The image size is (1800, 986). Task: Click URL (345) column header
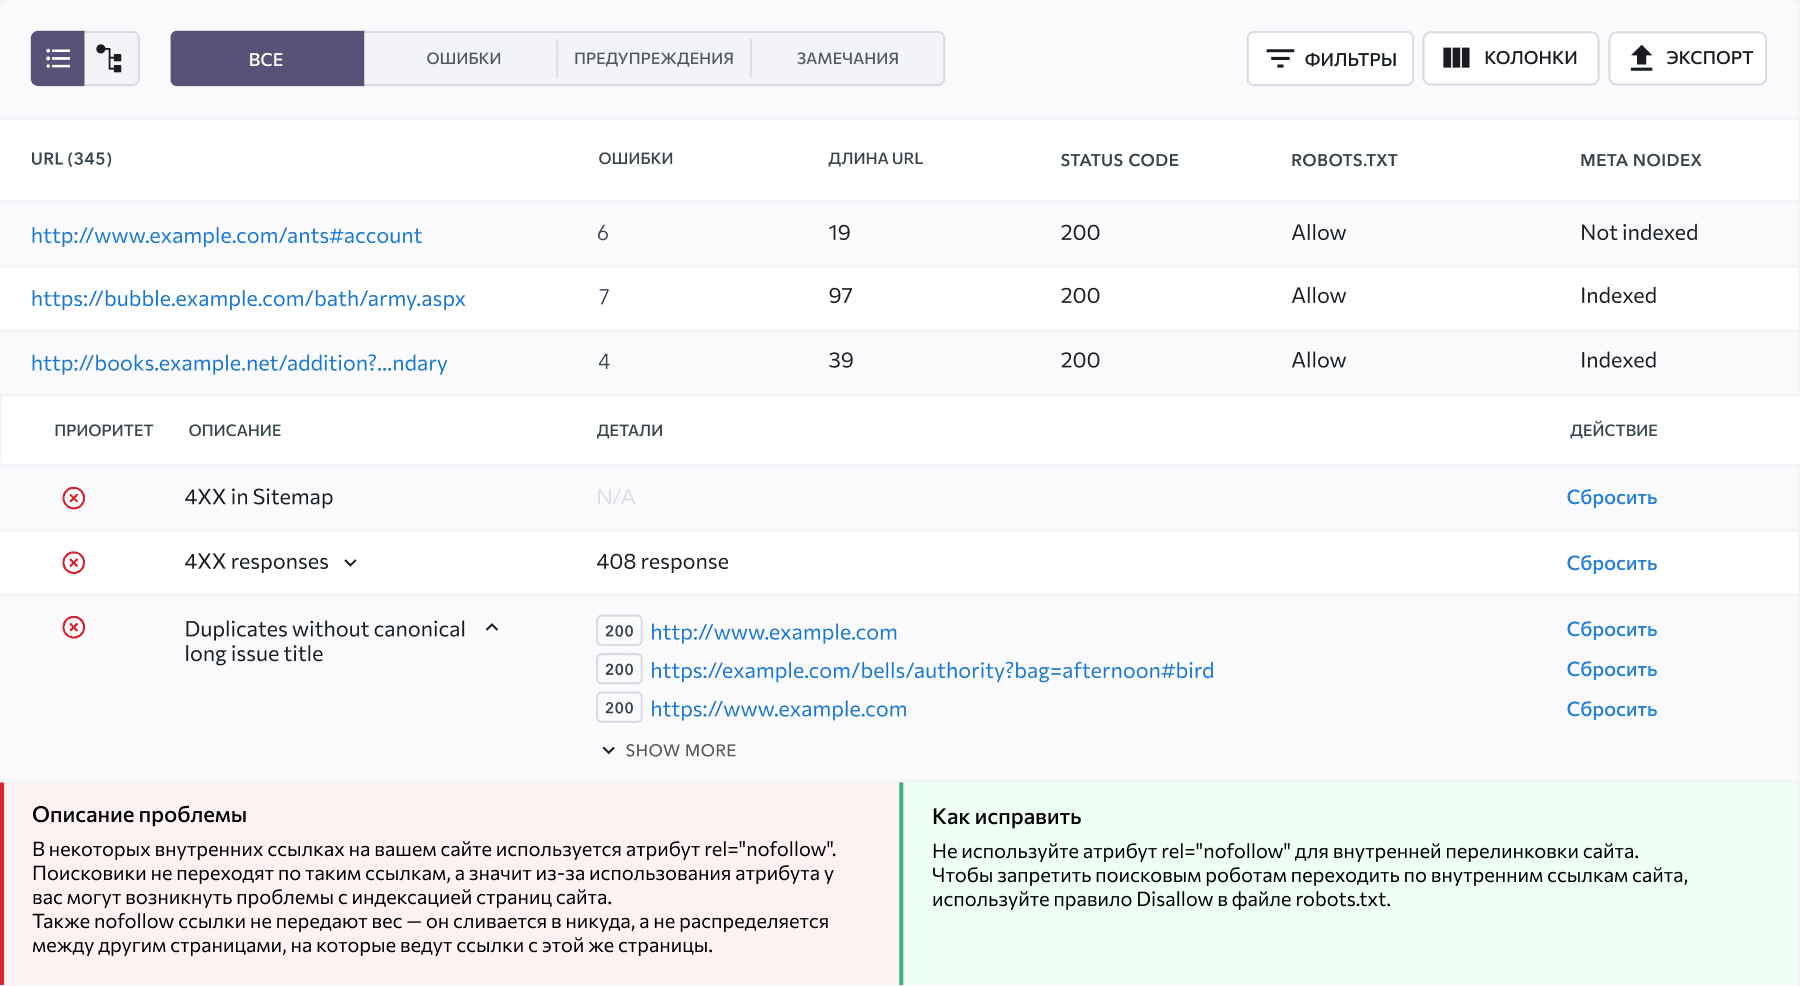[71, 159]
